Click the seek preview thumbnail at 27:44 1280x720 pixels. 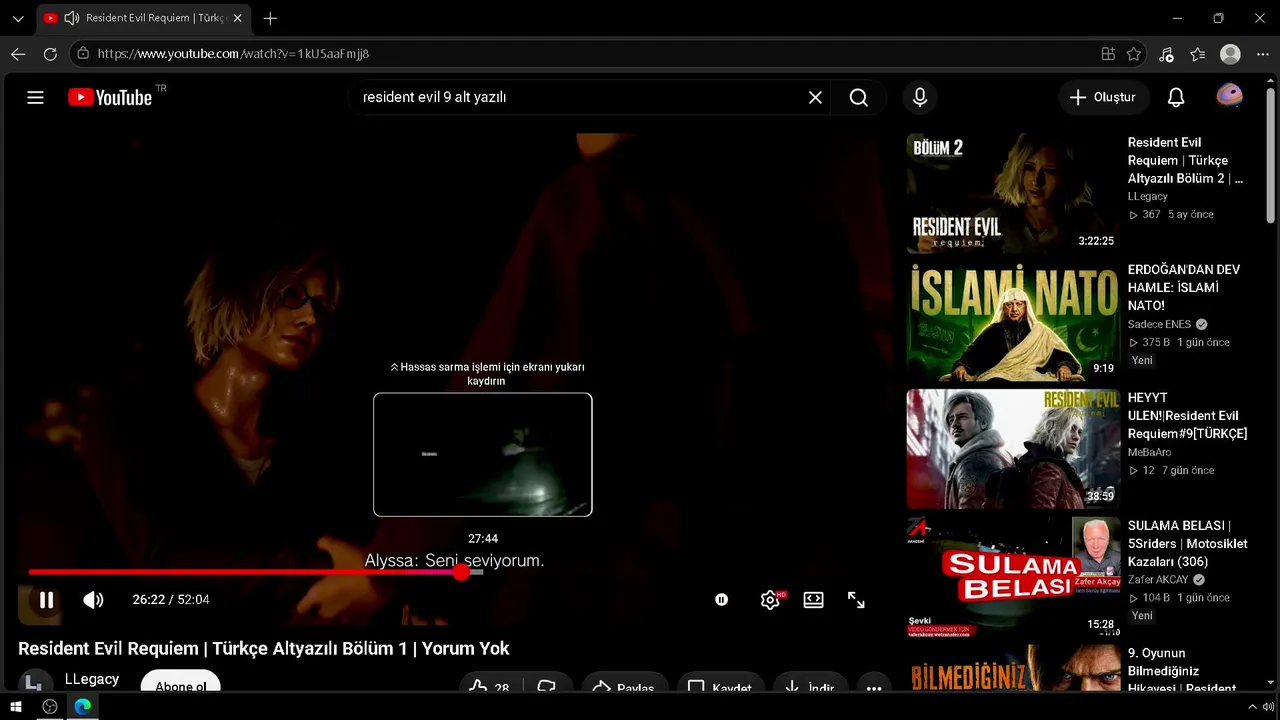(483, 454)
